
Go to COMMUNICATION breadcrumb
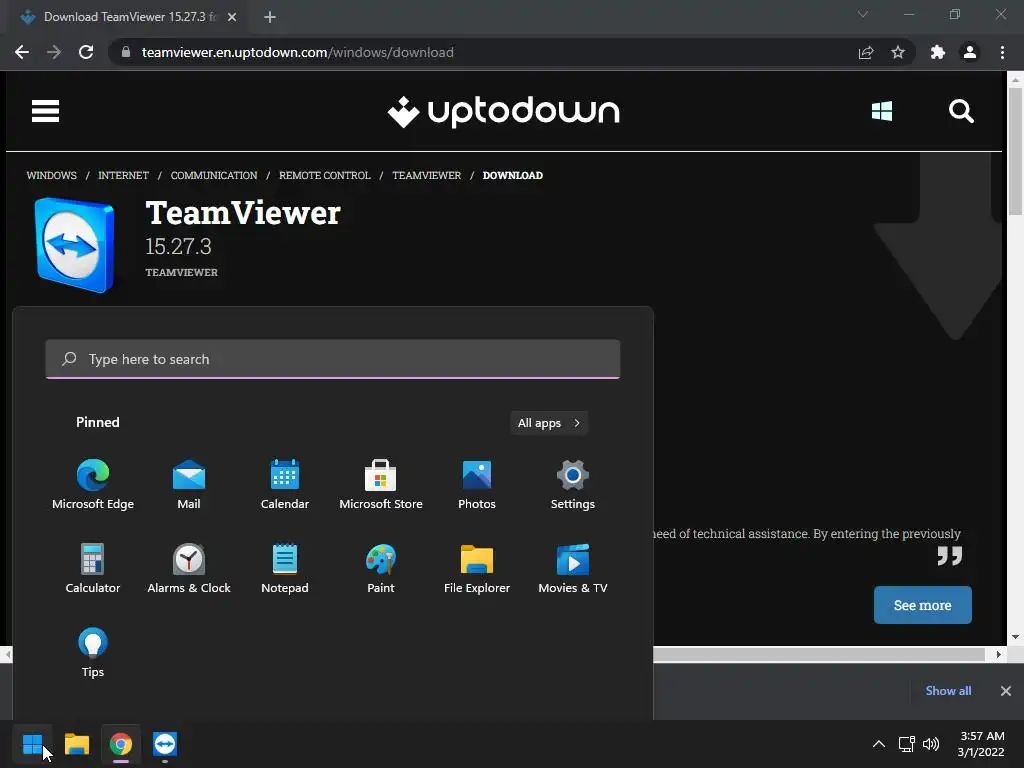click(214, 175)
